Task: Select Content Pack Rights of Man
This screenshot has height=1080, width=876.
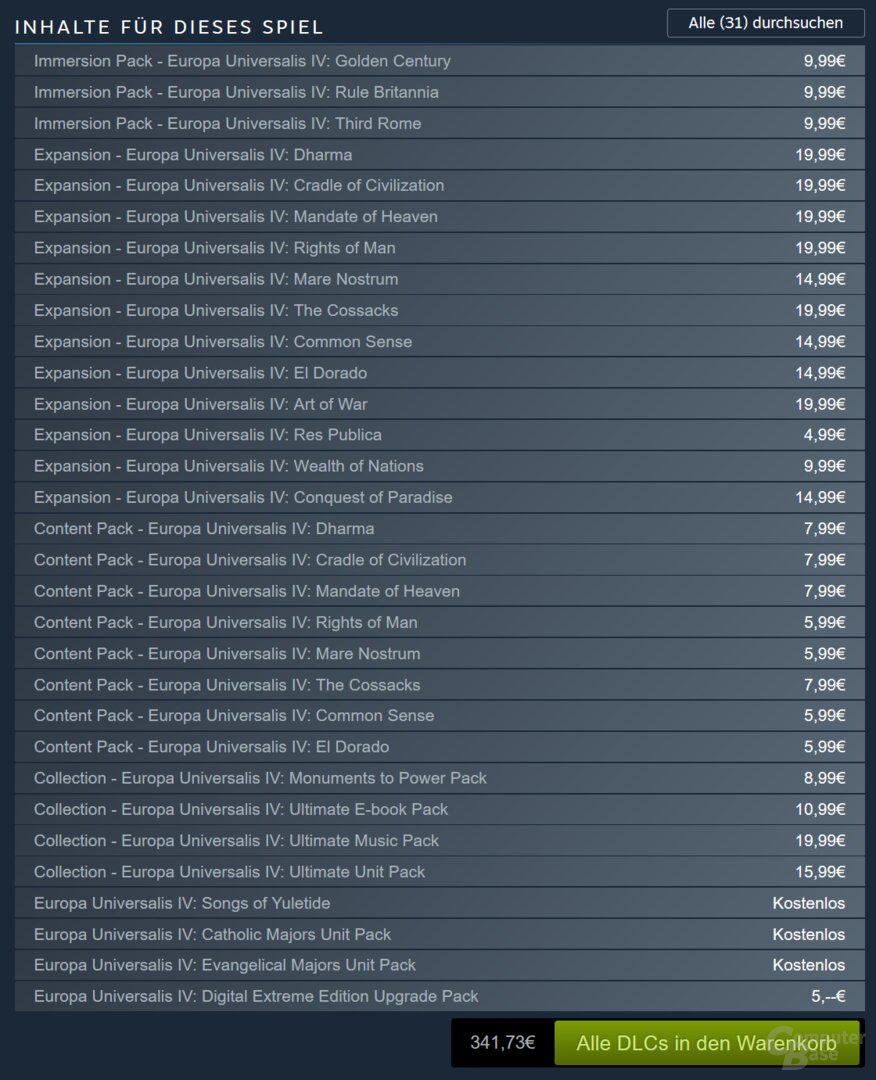Action: pos(439,623)
